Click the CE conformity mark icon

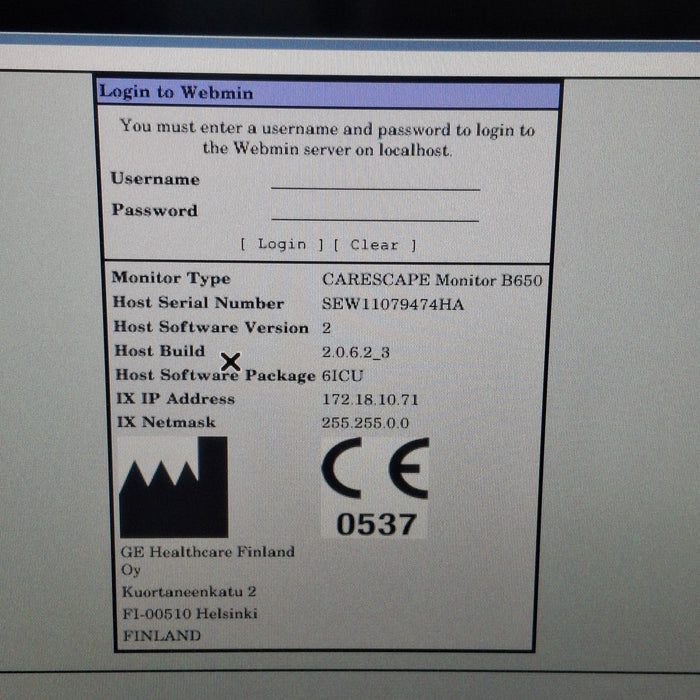(x=375, y=468)
